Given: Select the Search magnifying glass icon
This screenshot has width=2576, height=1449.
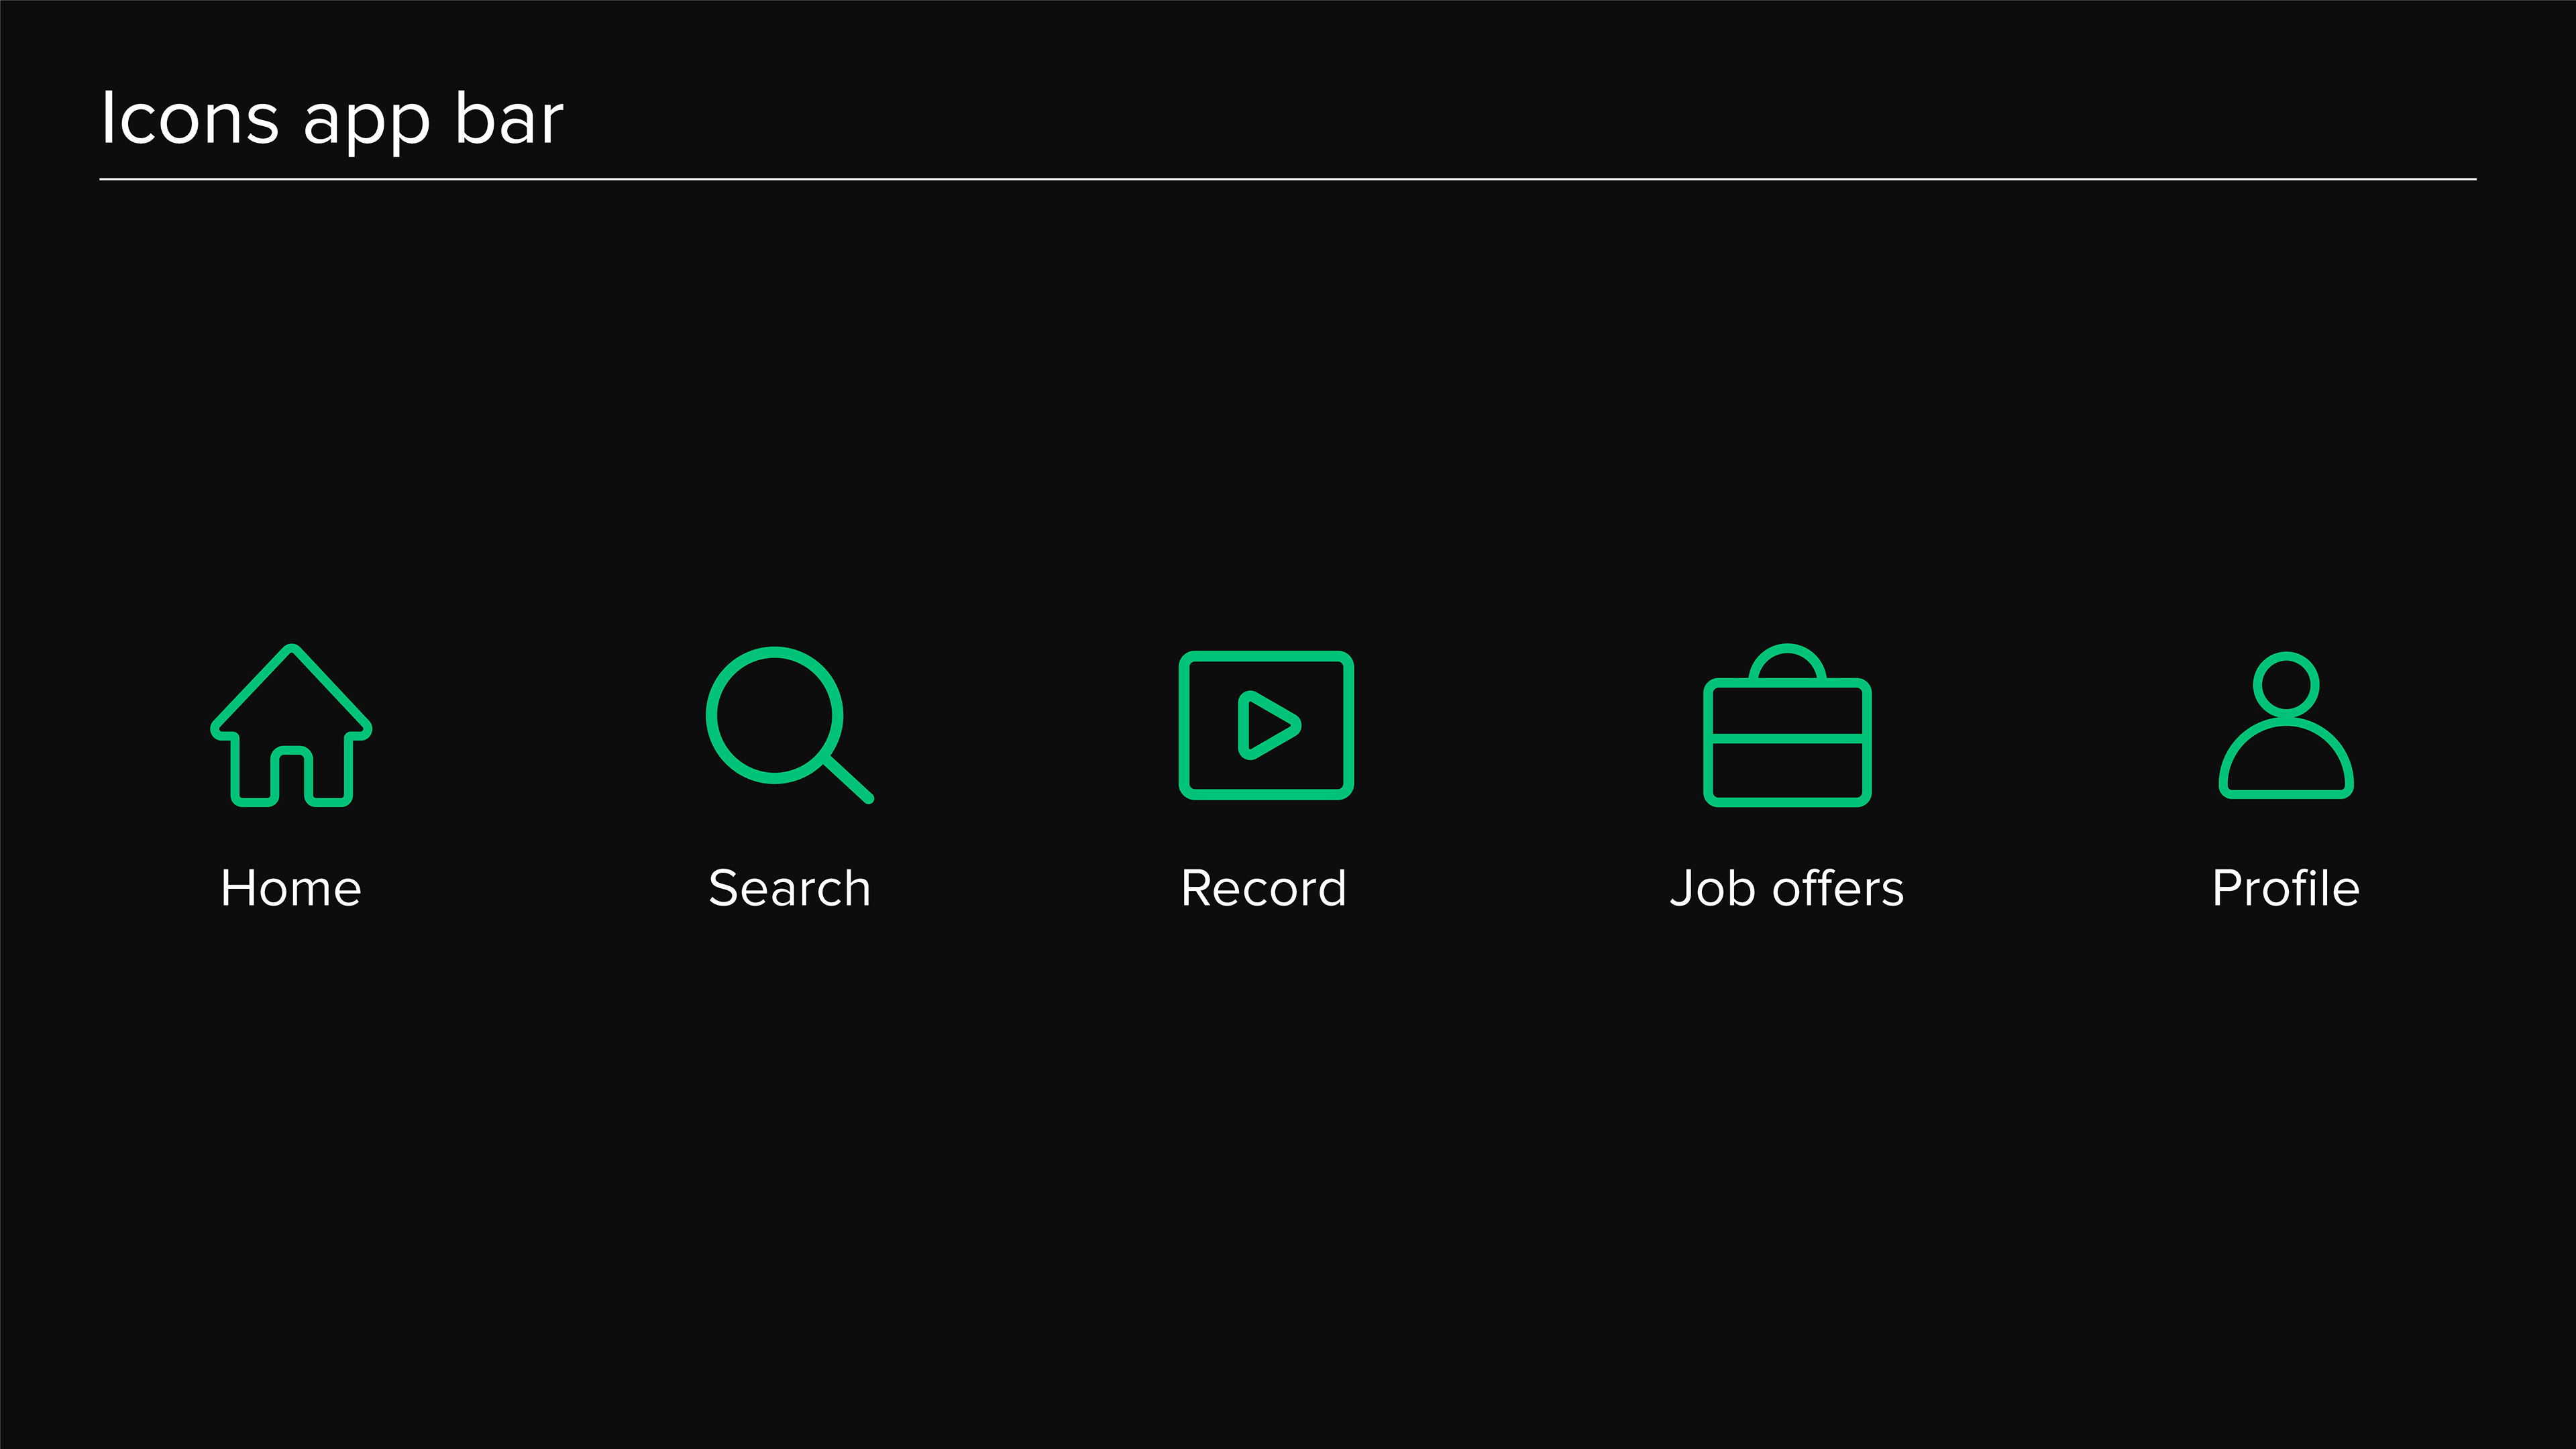Looking at the screenshot, I should (789, 725).
